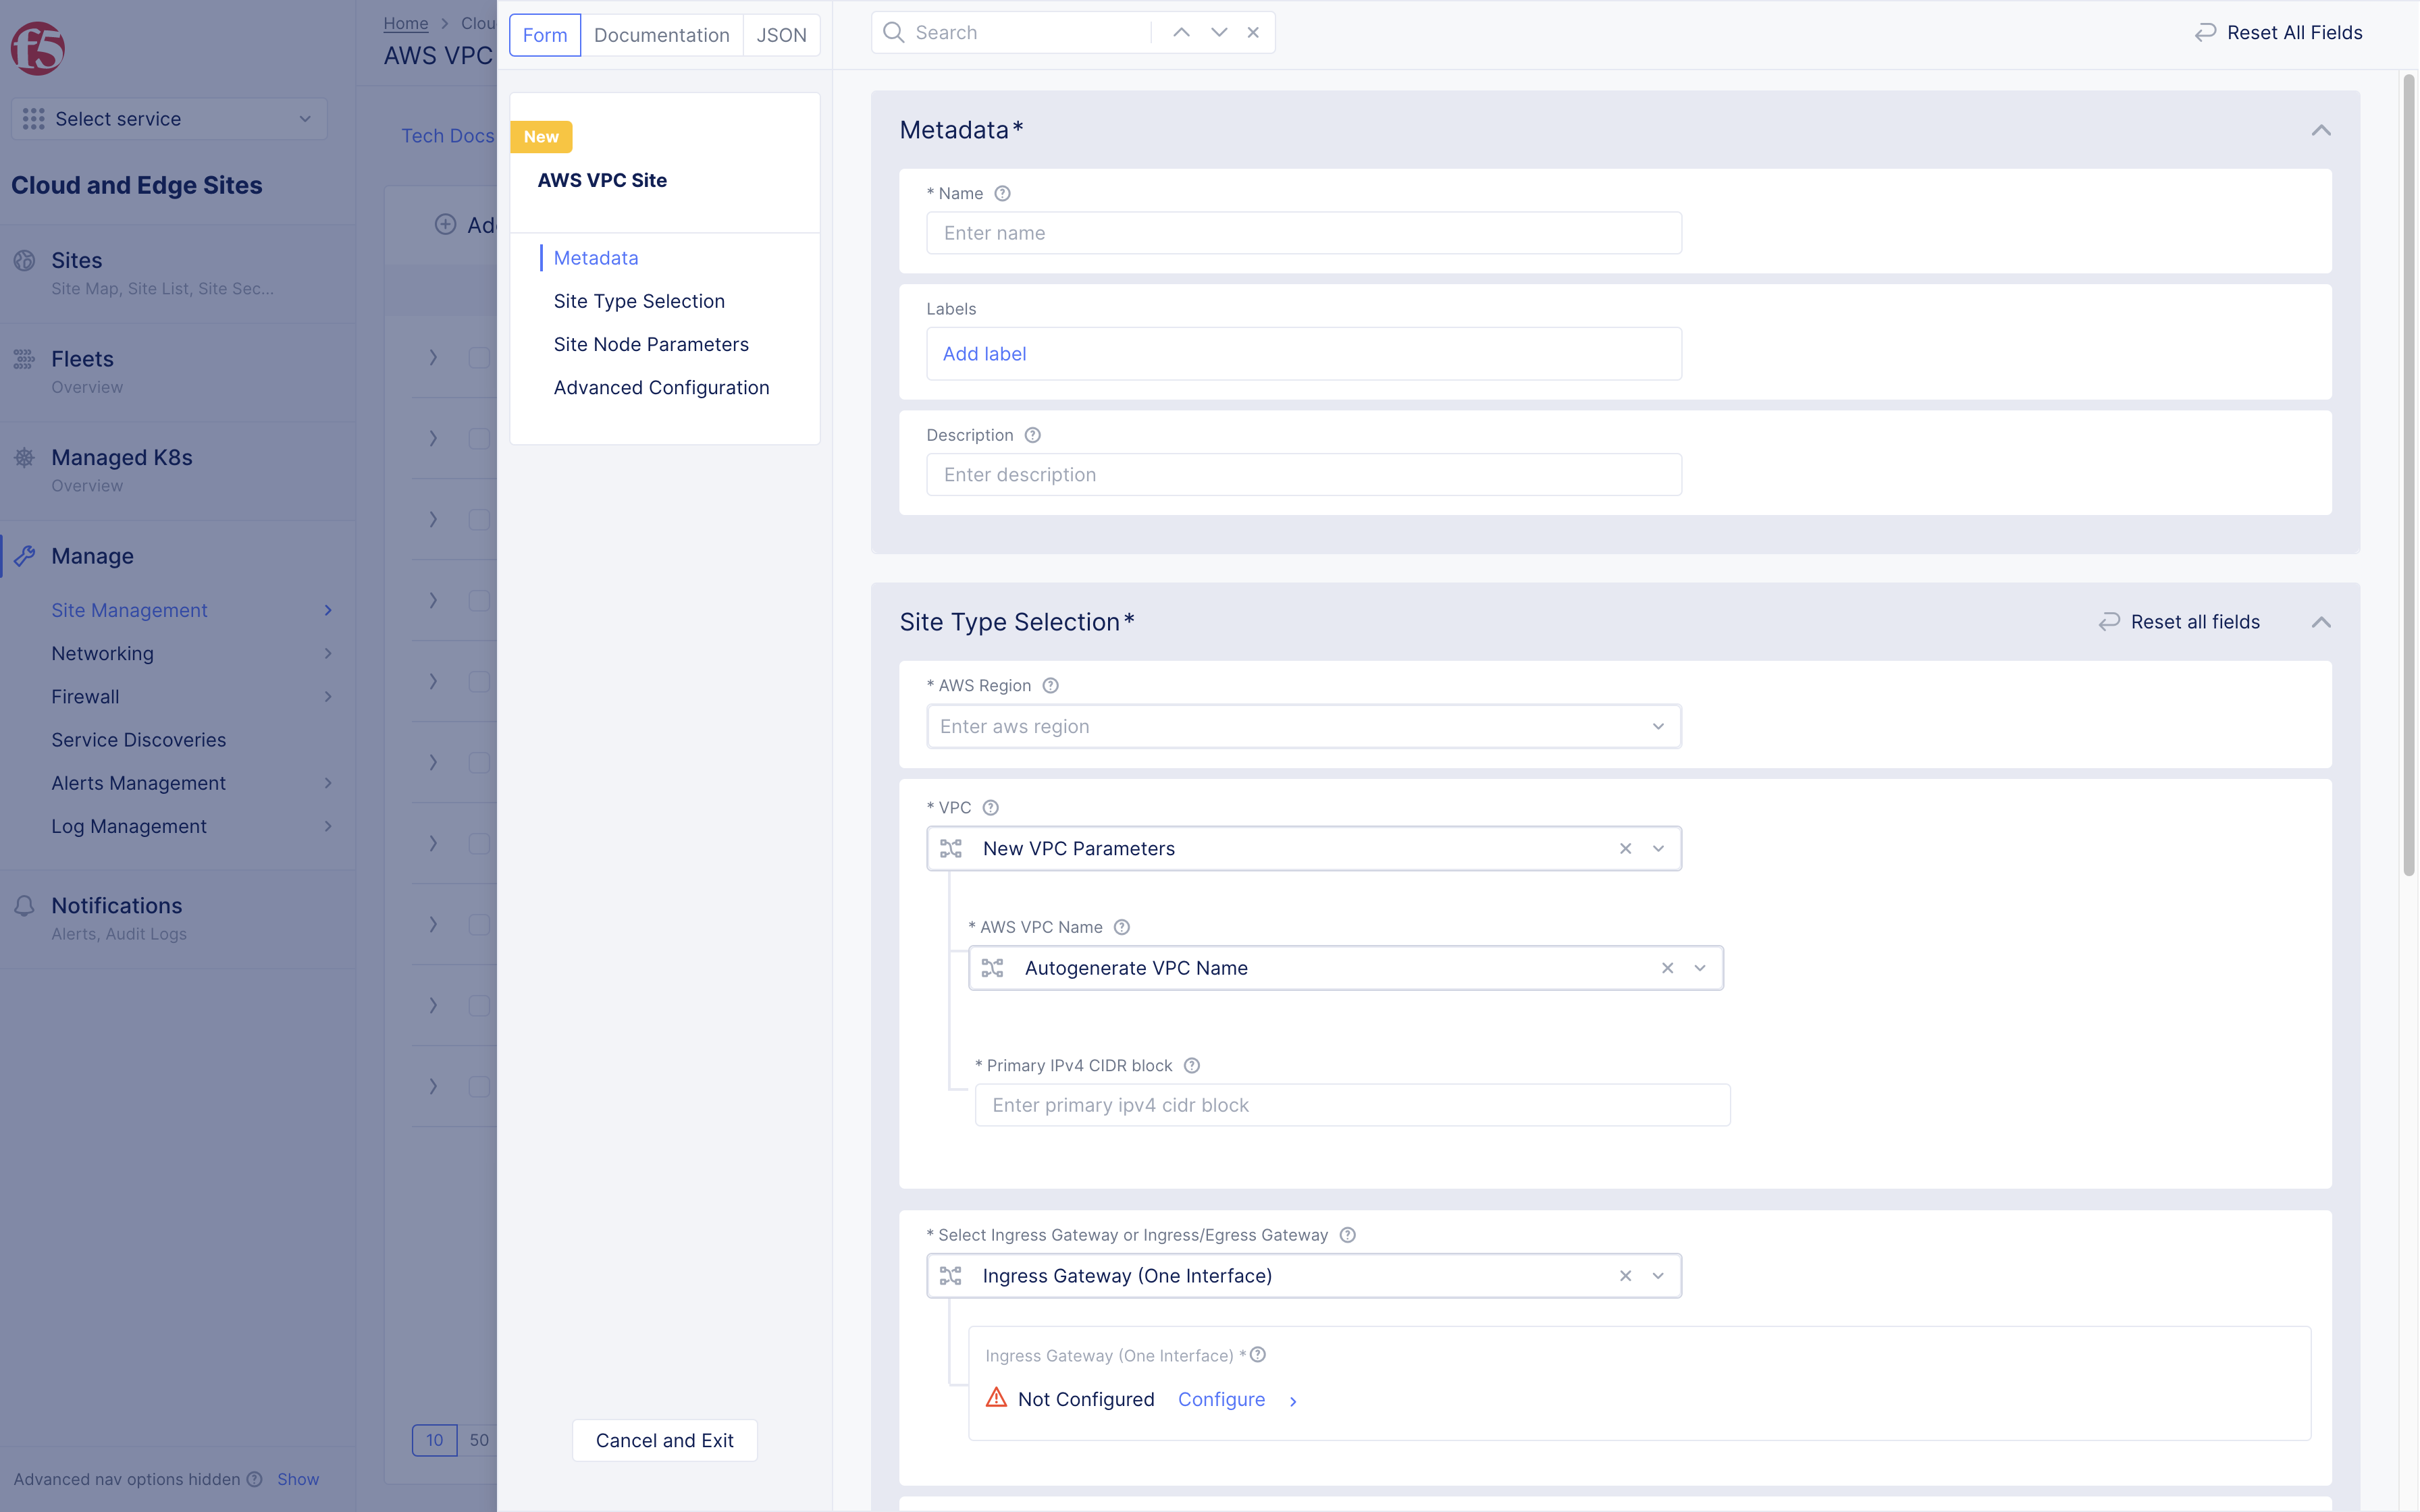Open the AWS Region dropdown

(x=1658, y=727)
